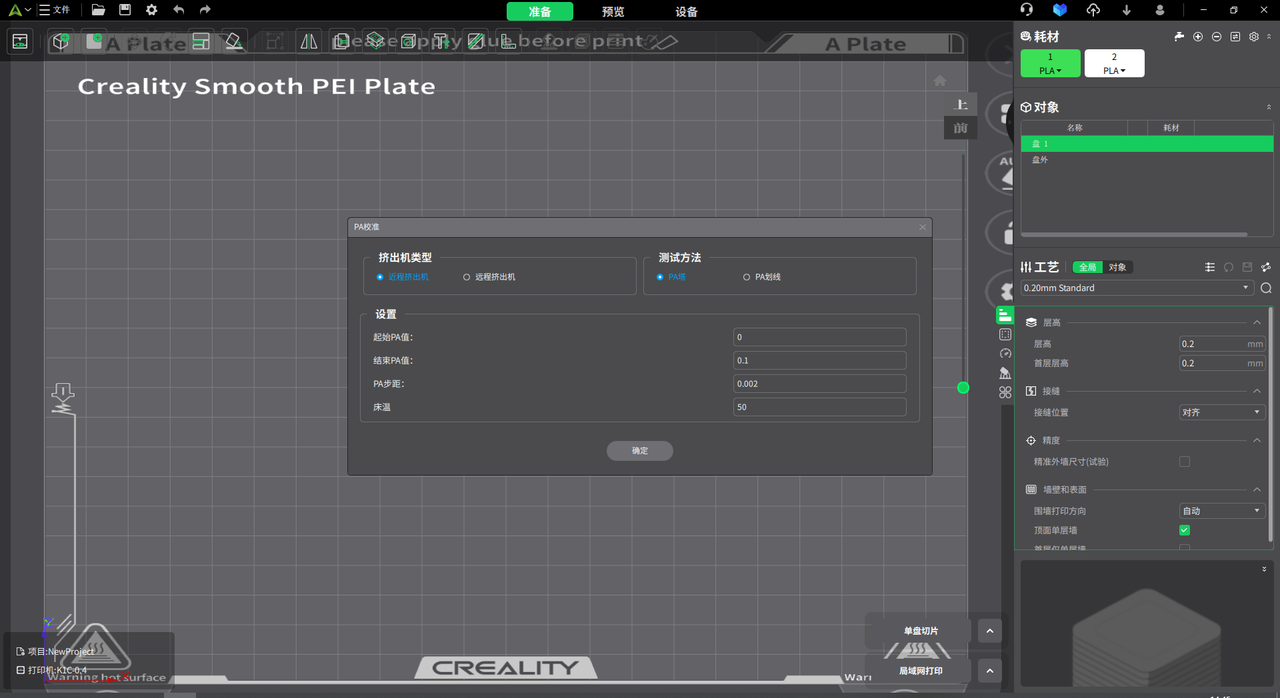This screenshot has width=1280, height=698.
Task: Open the support headset icon
Action: [x=1026, y=10]
